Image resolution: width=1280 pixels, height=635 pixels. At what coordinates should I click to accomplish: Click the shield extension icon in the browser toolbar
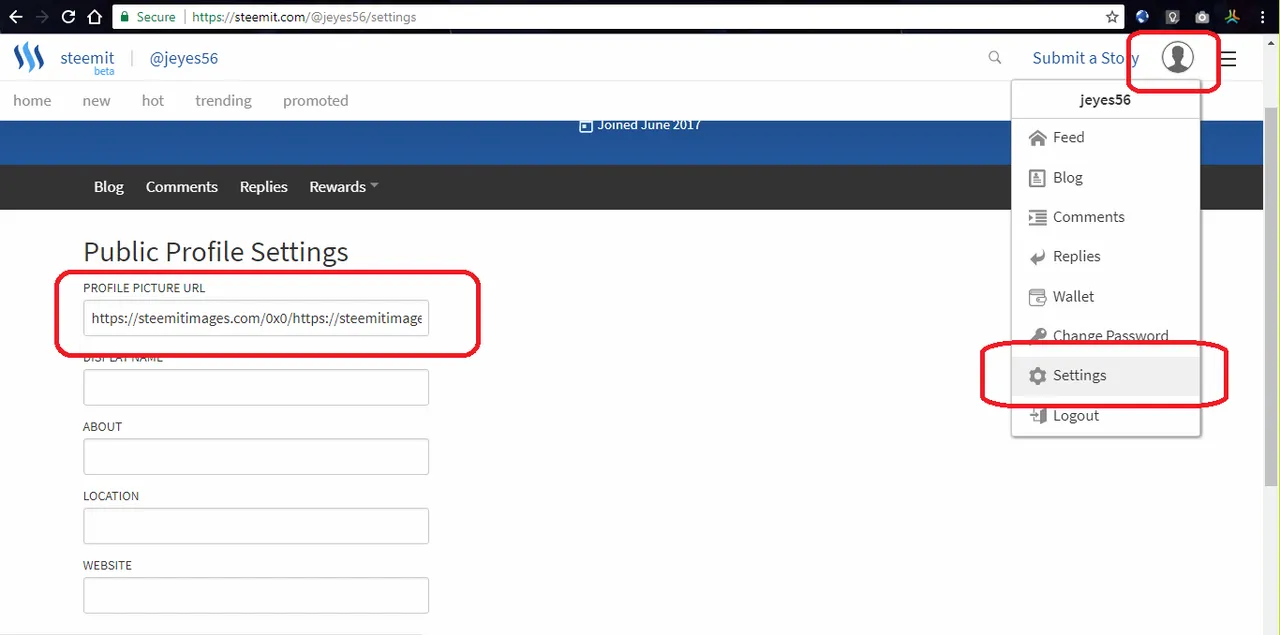click(1173, 17)
